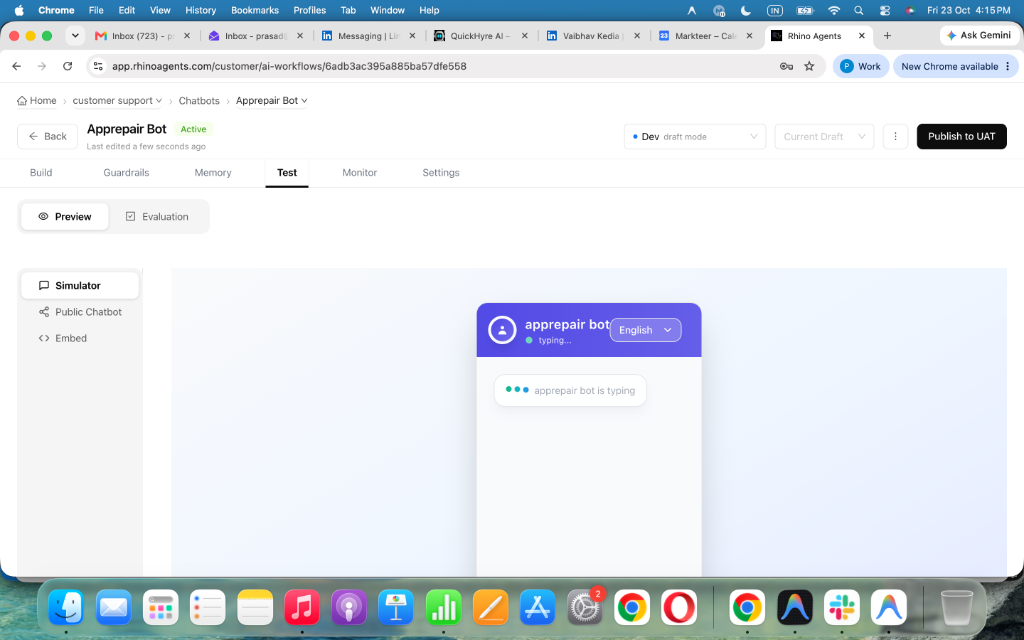Open a new tab with plus button

pos(887,36)
